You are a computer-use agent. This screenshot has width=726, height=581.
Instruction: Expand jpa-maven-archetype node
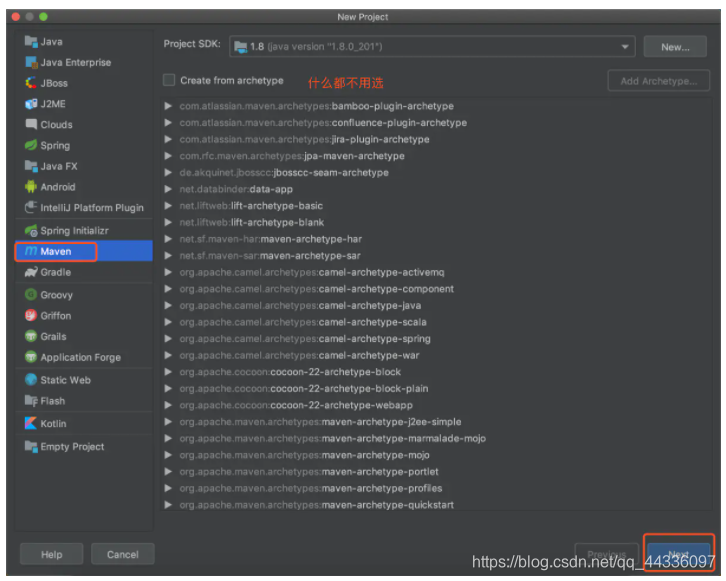168,156
